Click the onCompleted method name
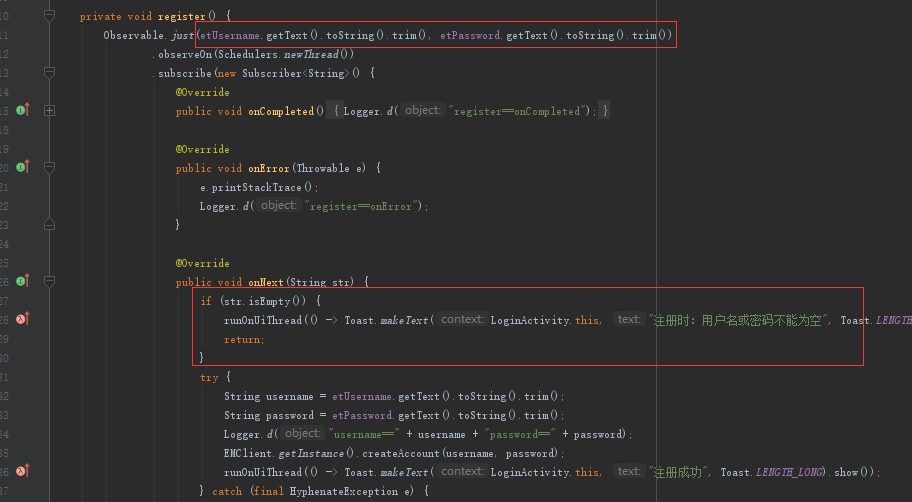This screenshot has height=502, width=912. pos(281,111)
